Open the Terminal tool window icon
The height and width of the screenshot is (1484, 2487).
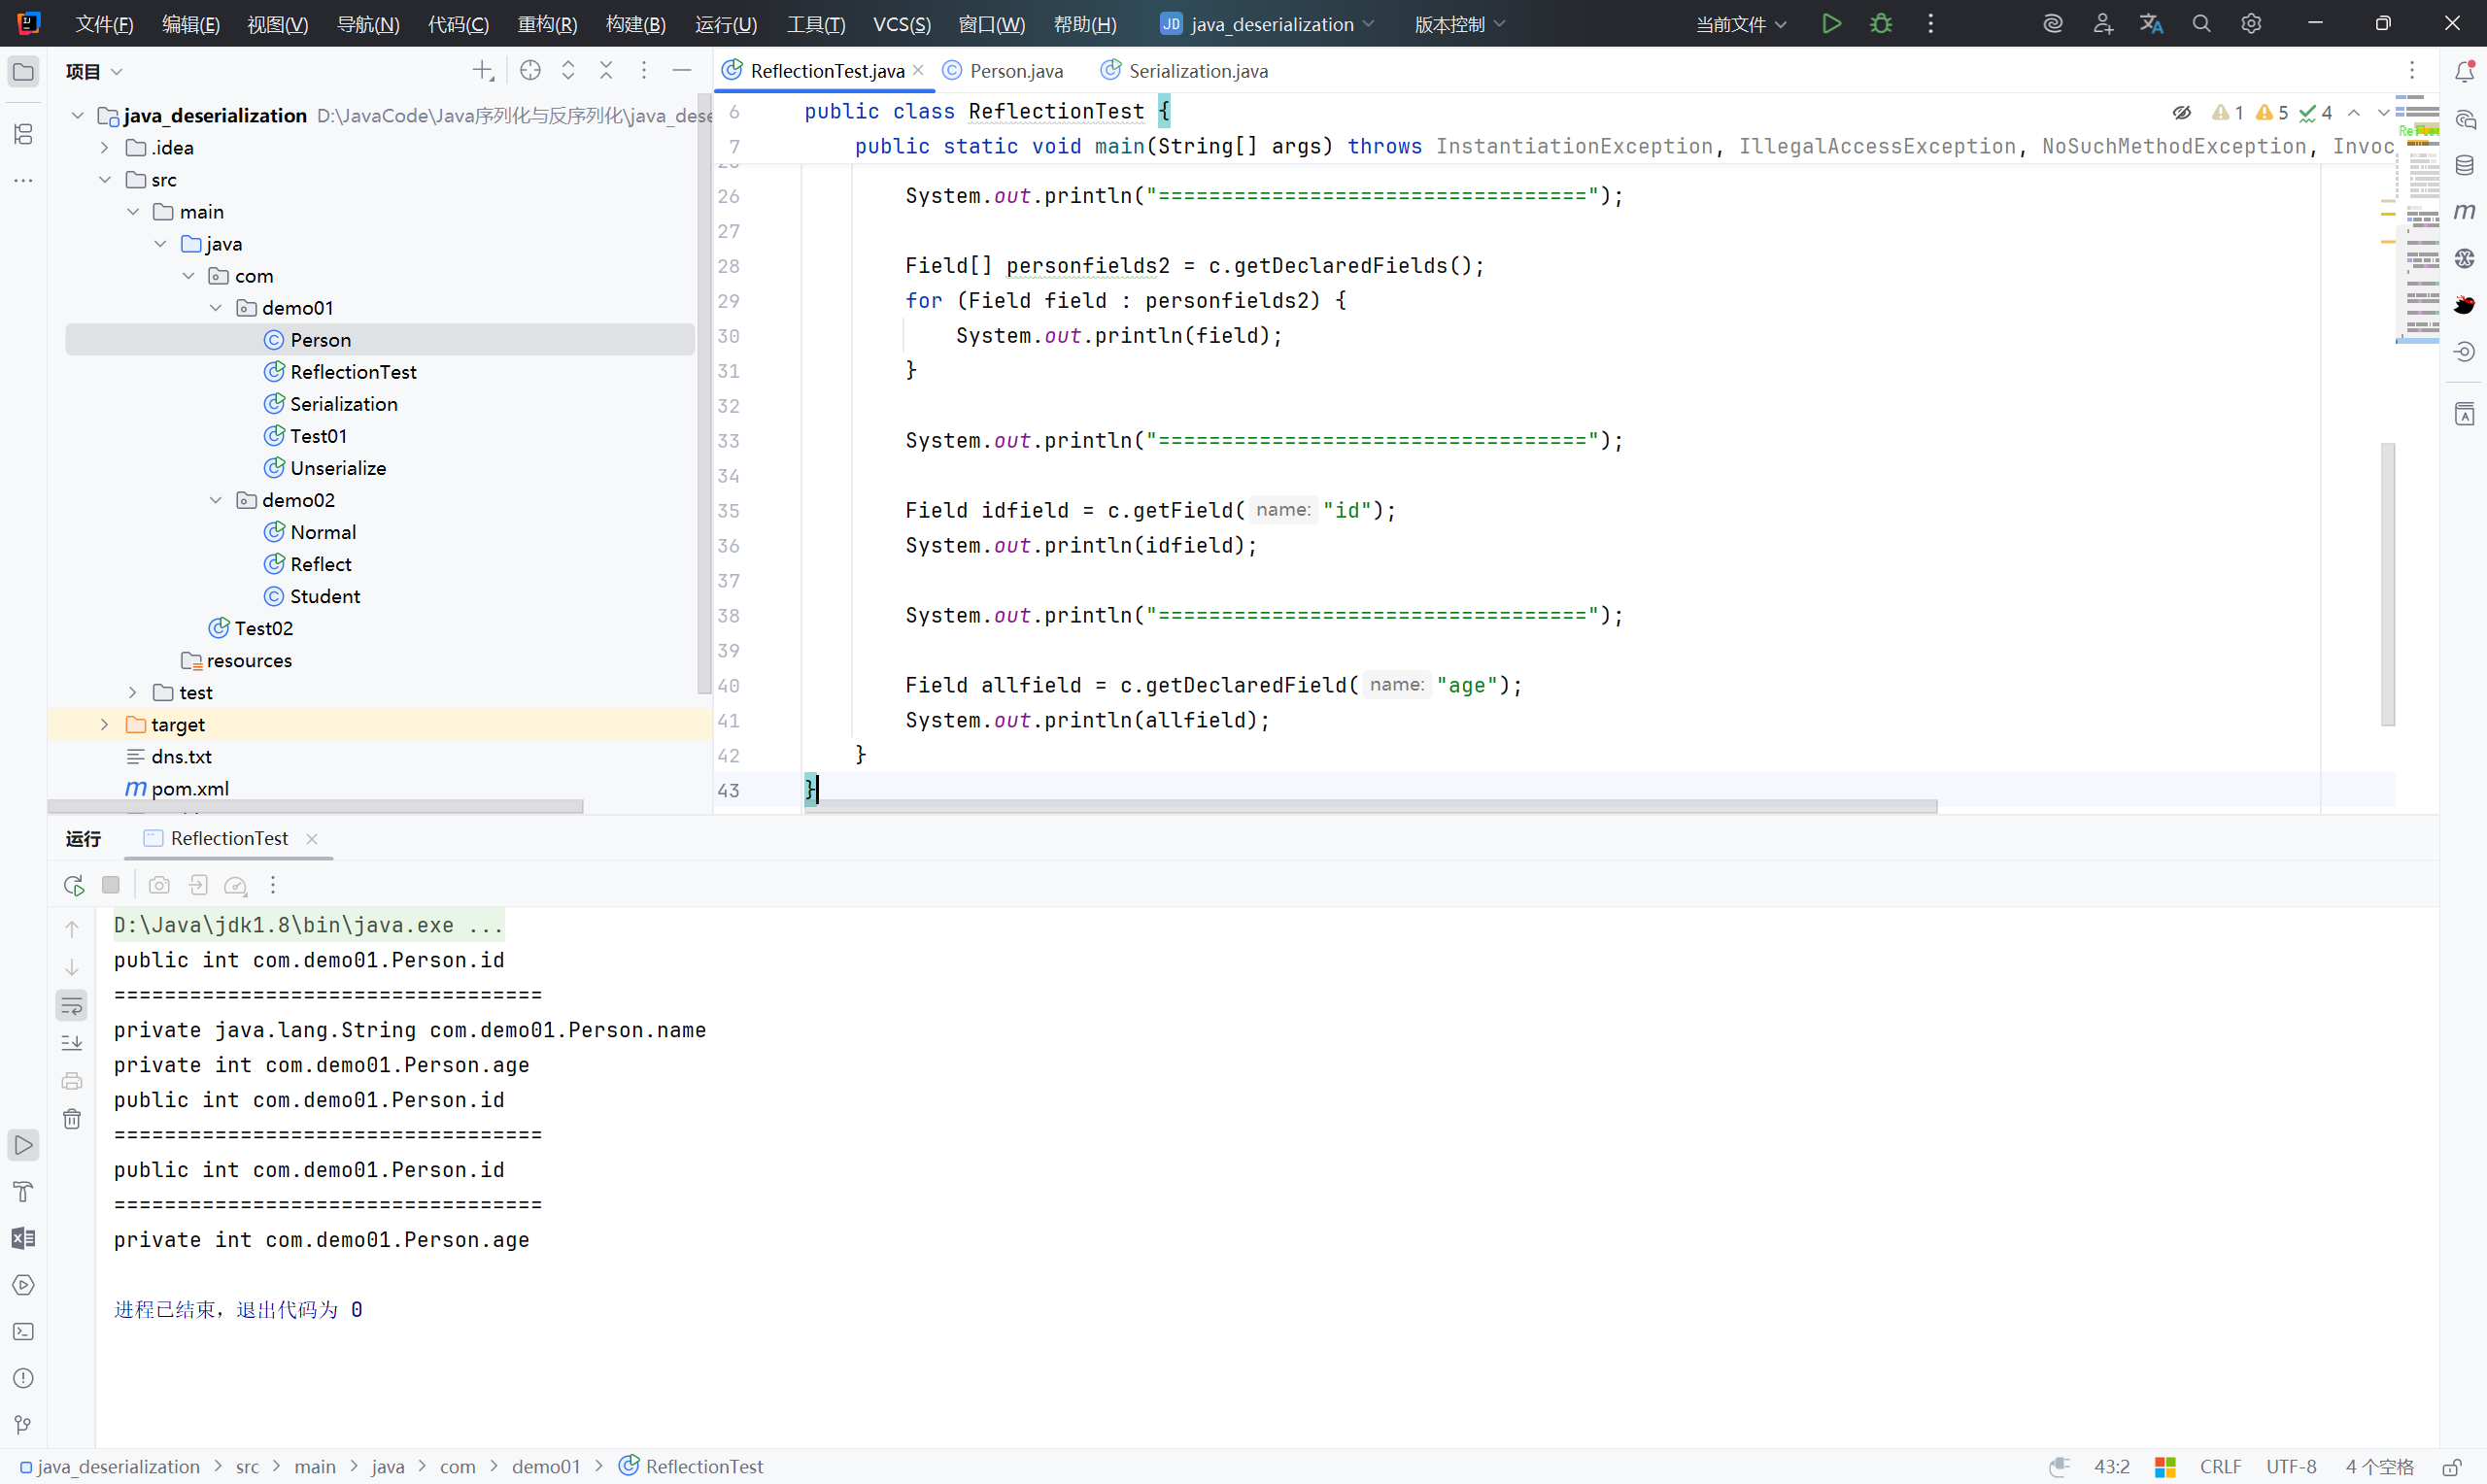[x=23, y=1332]
